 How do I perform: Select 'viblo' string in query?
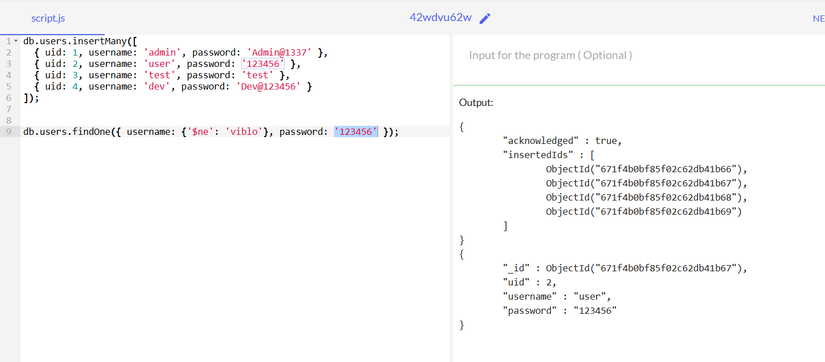pos(244,132)
